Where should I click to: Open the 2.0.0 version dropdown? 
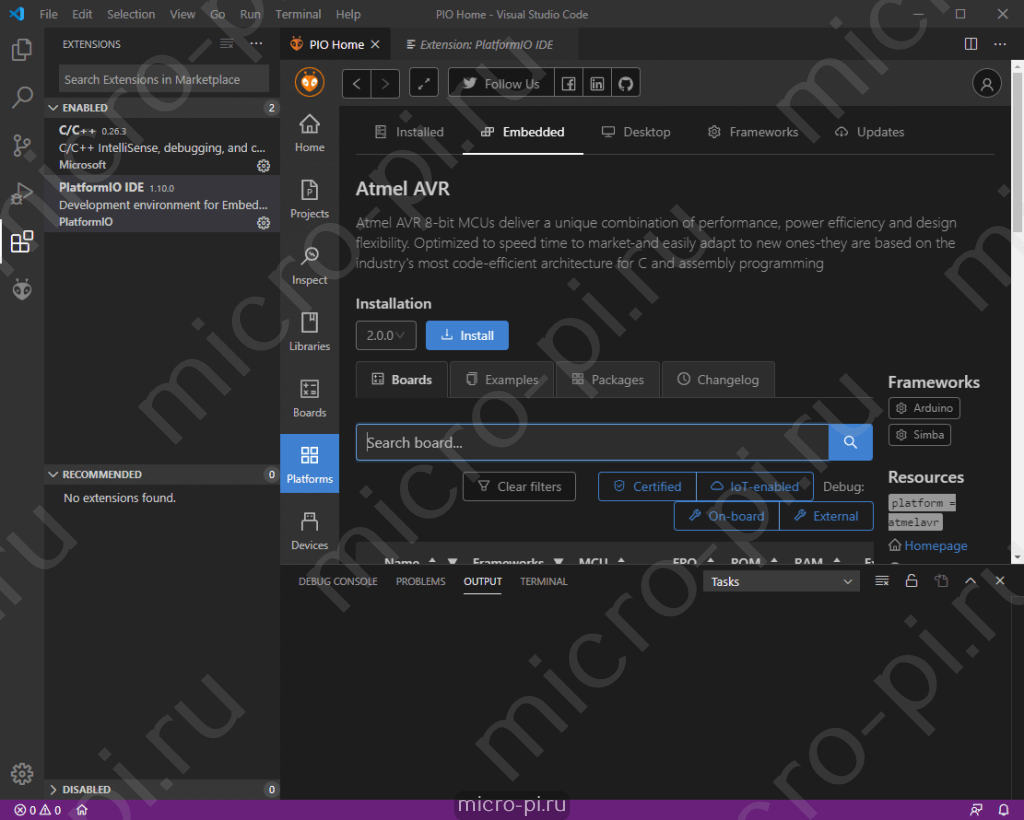pyautogui.click(x=385, y=335)
